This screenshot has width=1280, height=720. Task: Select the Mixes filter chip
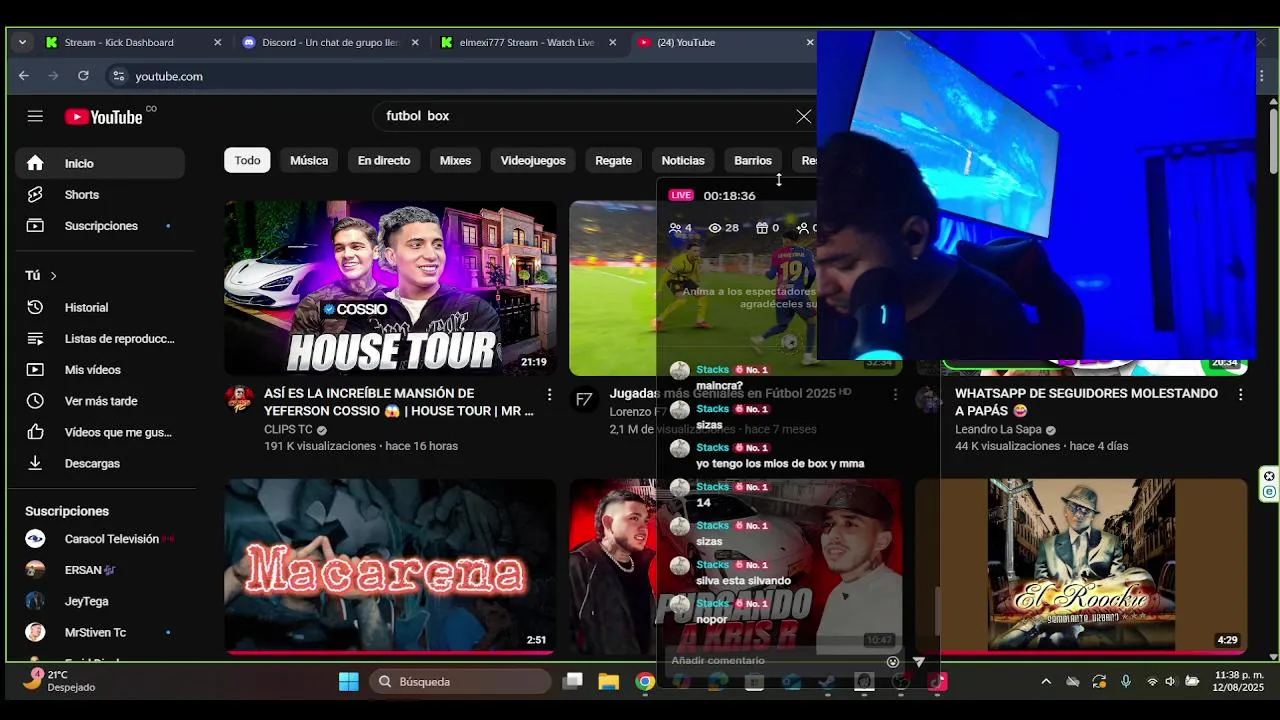(x=455, y=160)
